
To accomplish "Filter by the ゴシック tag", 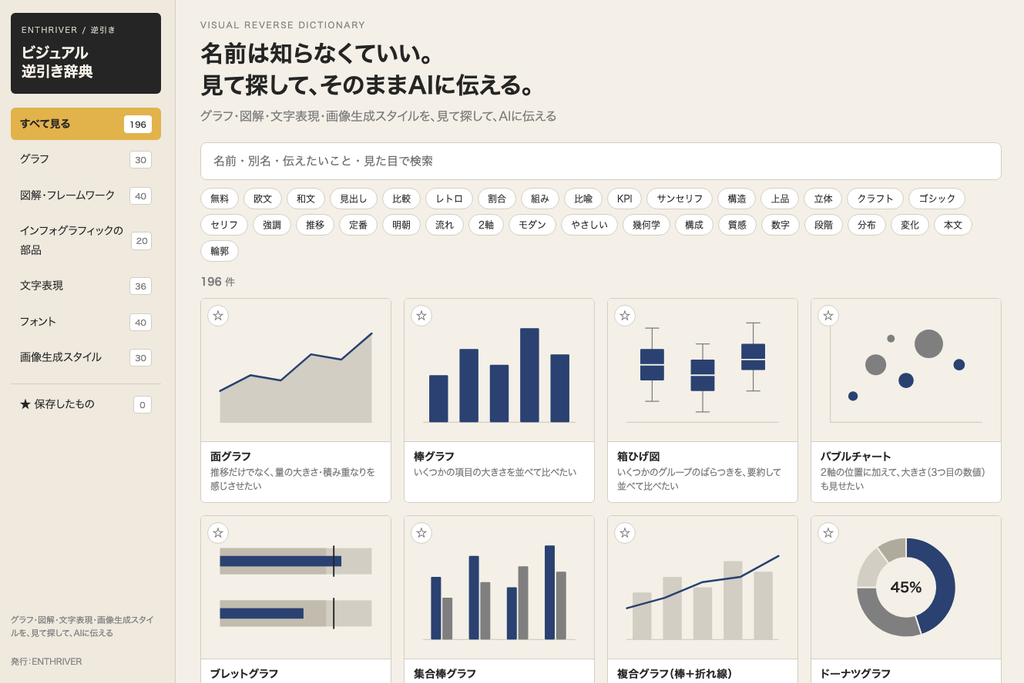I will (936, 199).
